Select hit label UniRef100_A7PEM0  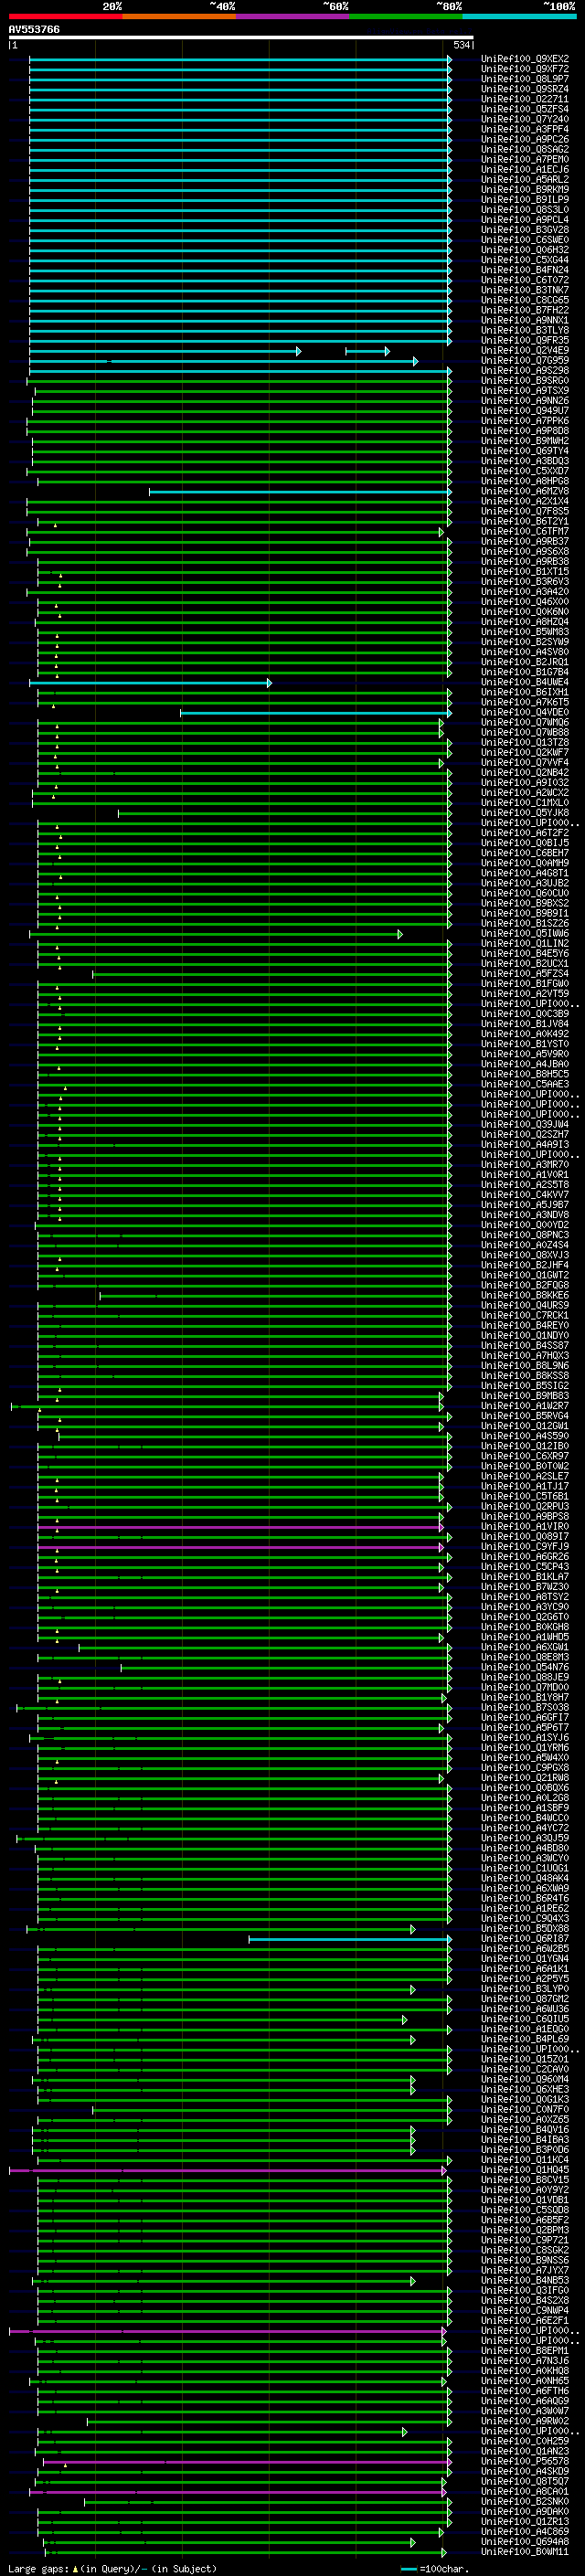pos(525,159)
